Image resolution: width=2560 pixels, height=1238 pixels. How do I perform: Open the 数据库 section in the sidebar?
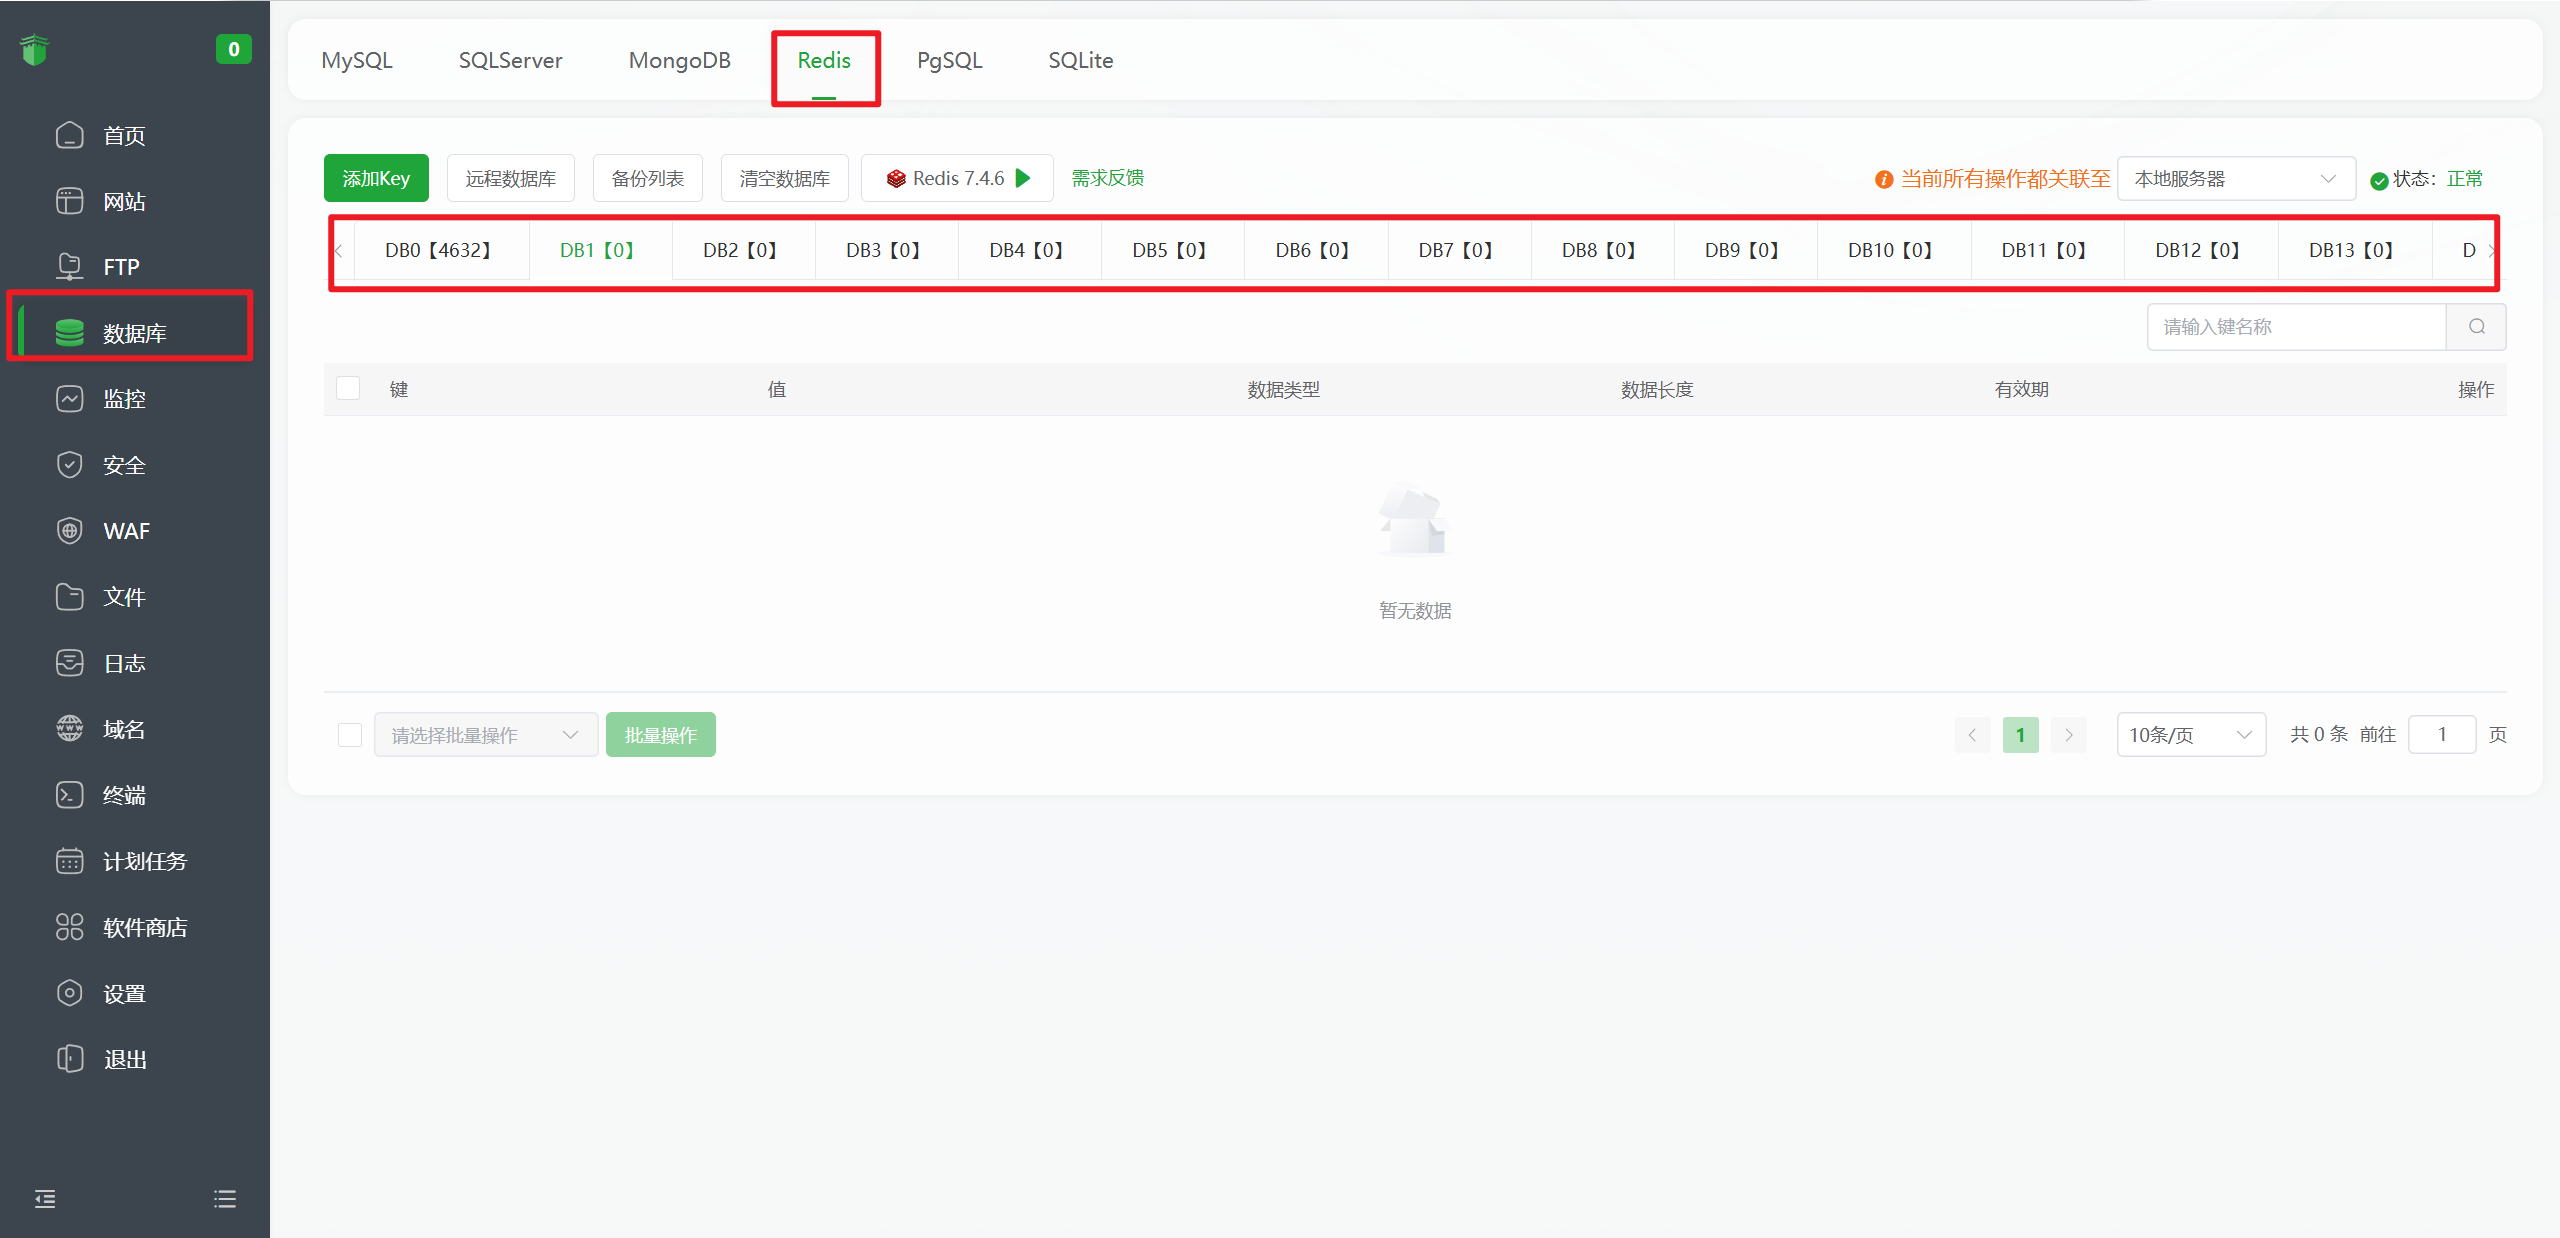134,331
